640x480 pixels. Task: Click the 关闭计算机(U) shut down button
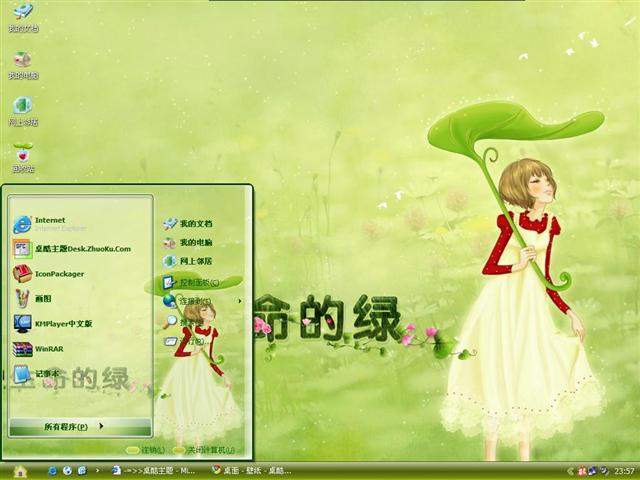point(204,450)
